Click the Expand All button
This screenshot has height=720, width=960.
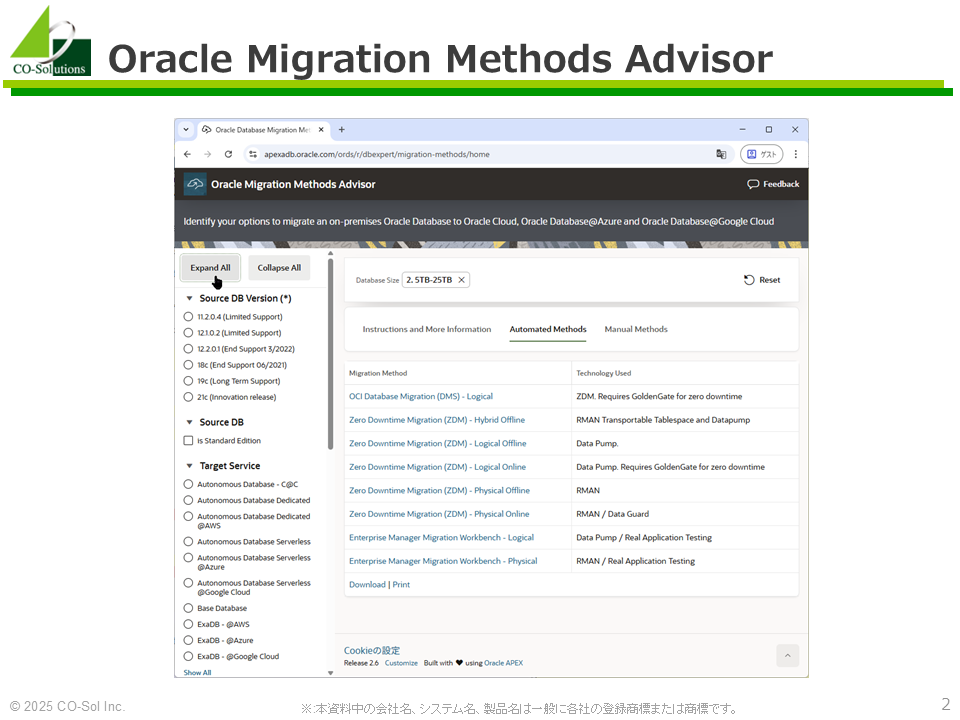point(210,268)
